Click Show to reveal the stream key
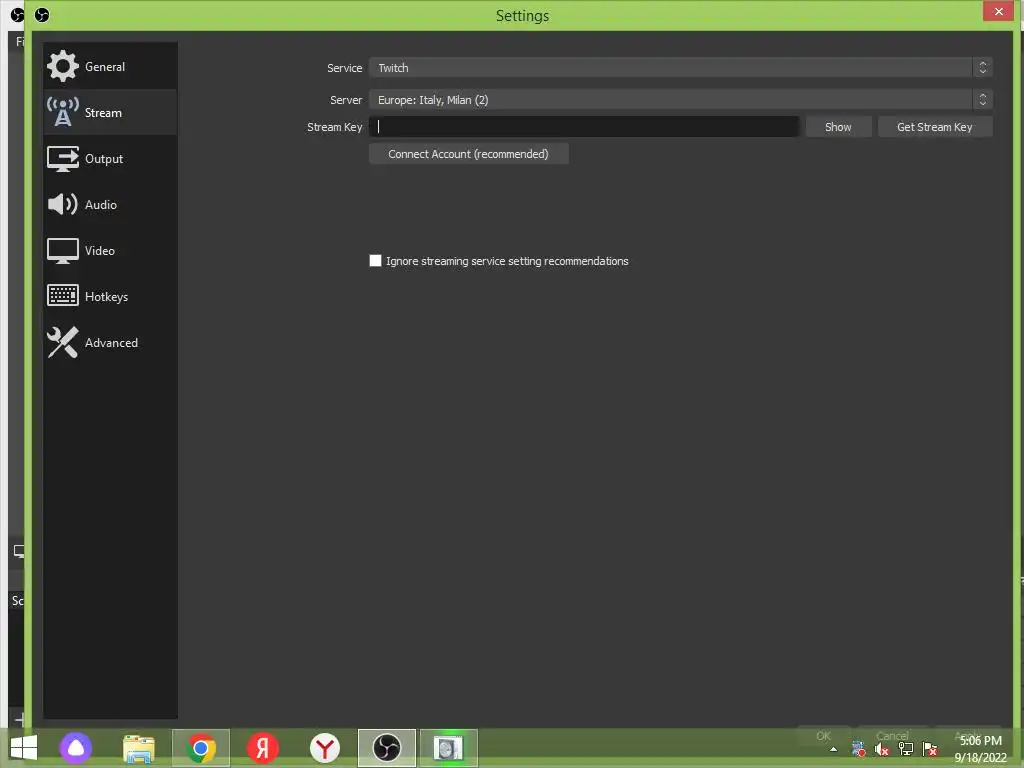 point(839,127)
